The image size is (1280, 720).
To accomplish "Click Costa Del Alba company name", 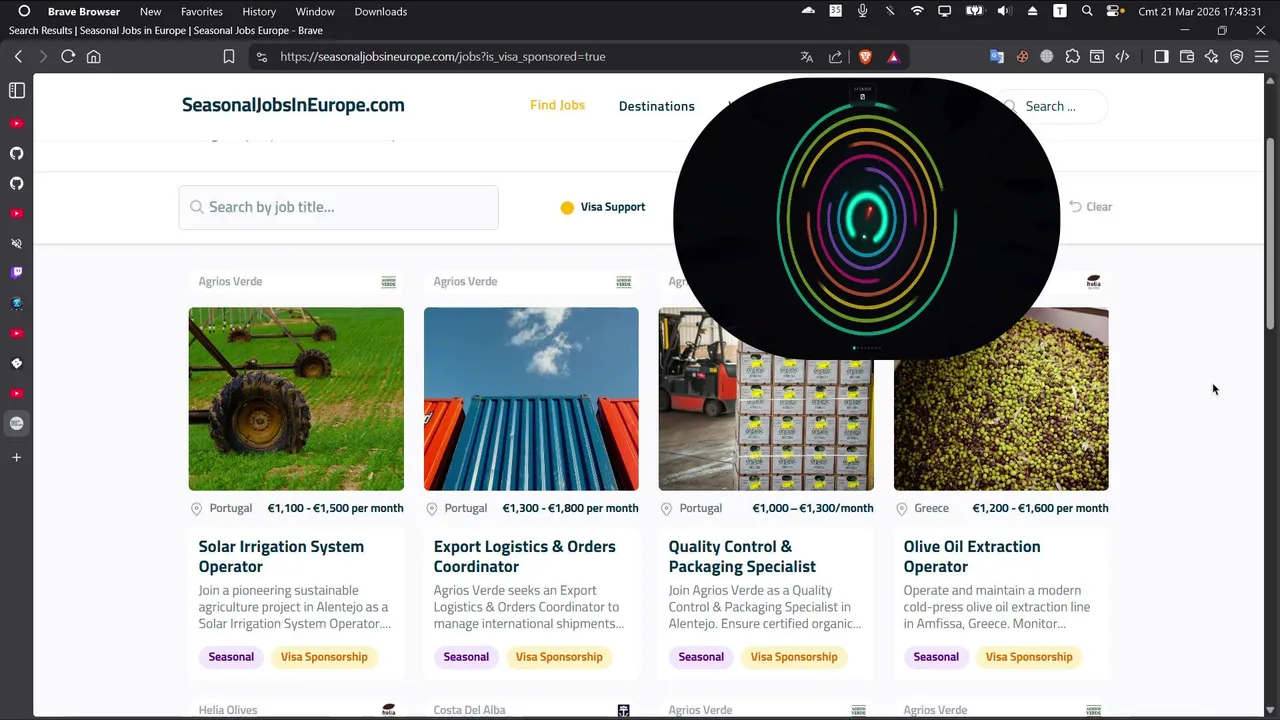I will click(469, 710).
